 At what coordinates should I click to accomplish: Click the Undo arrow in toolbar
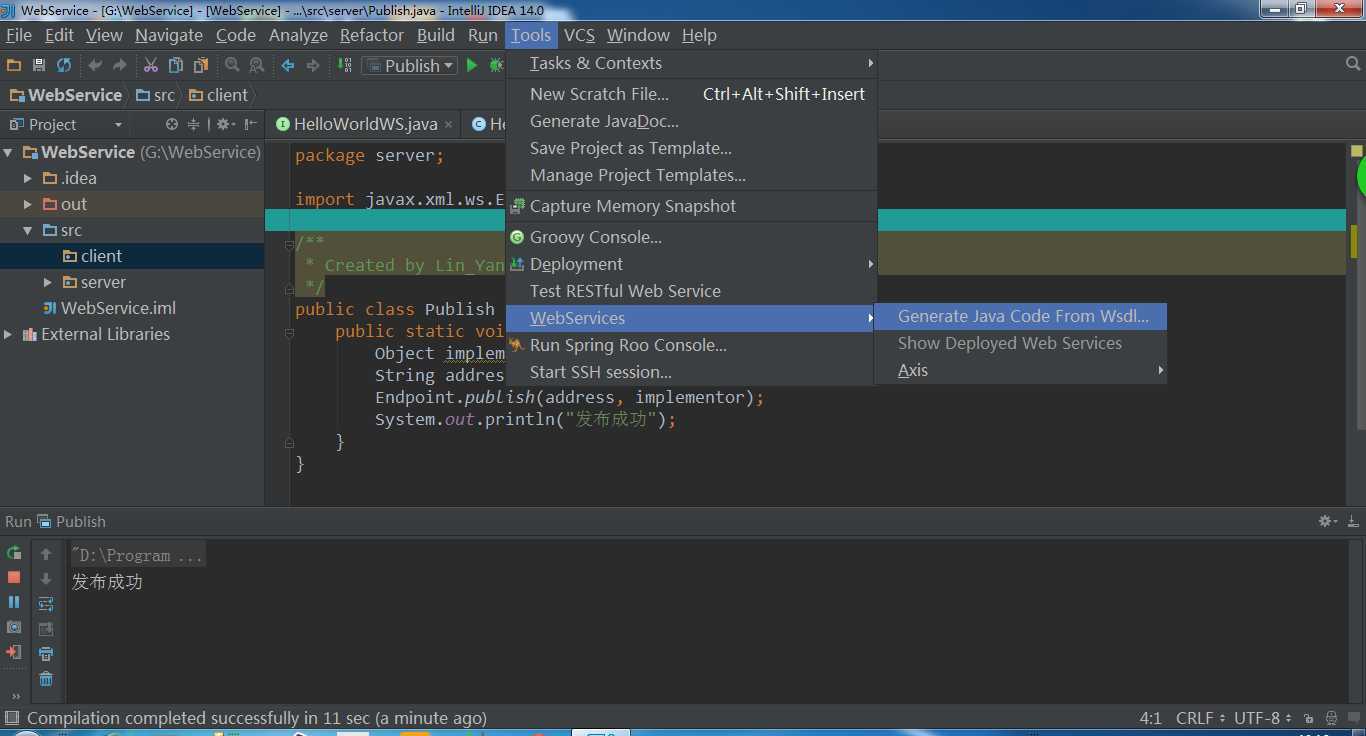pos(95,65)
